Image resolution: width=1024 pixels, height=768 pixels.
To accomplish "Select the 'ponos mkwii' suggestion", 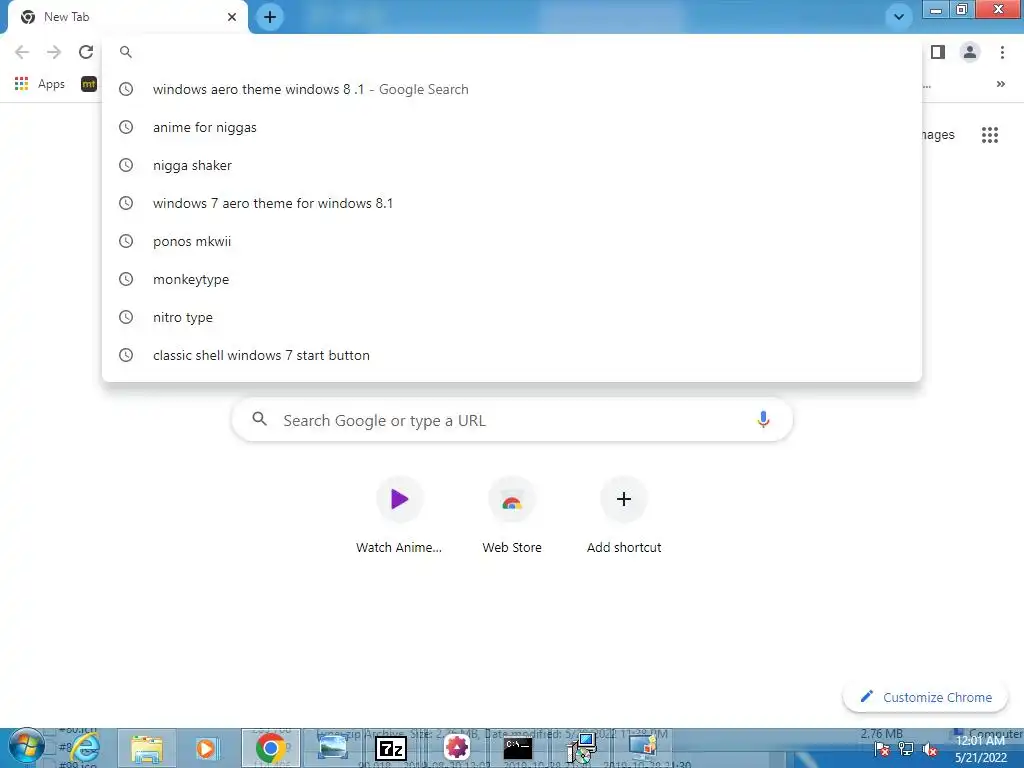I will [x=512, y=241].
